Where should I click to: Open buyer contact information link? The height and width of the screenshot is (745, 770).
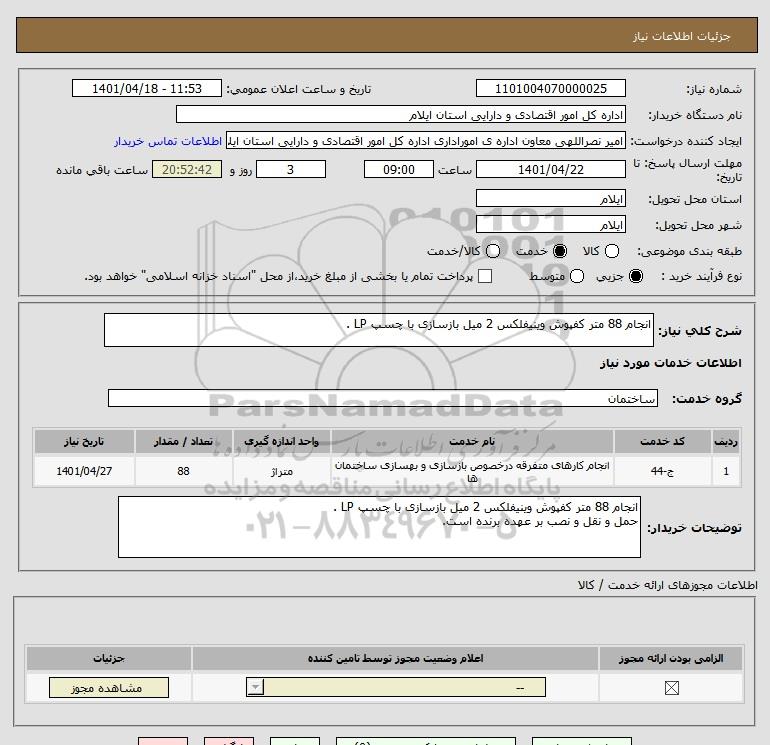(168, 141)
